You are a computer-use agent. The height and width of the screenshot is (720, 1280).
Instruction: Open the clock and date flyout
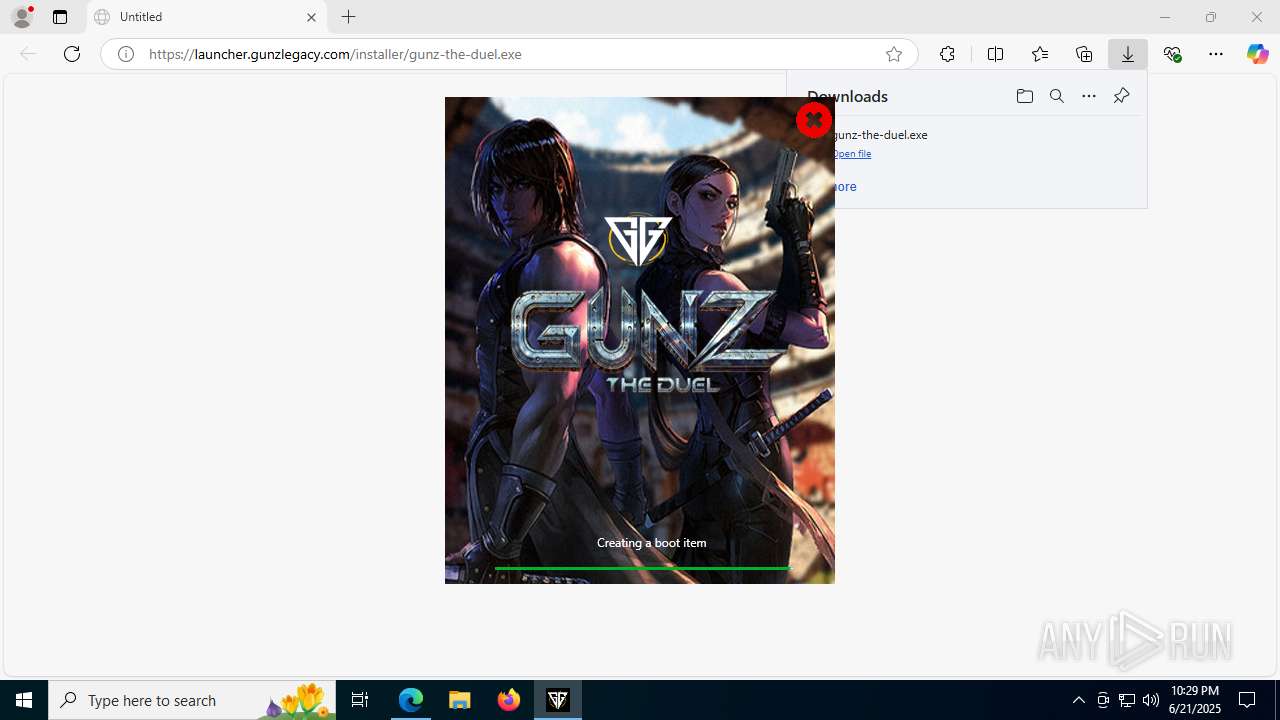click(1195, 700)
